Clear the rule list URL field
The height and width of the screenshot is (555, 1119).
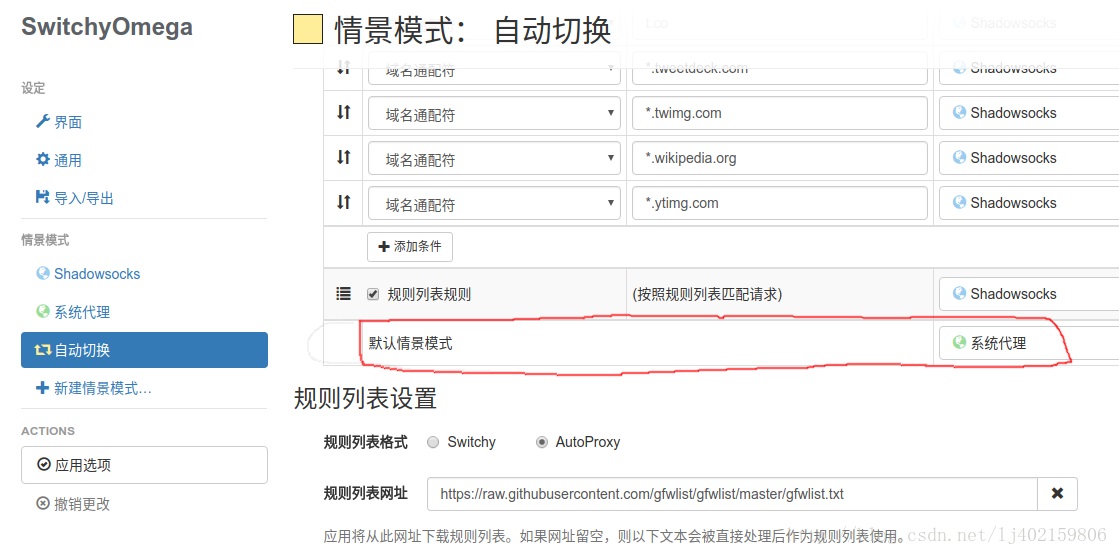(1057, 494)
